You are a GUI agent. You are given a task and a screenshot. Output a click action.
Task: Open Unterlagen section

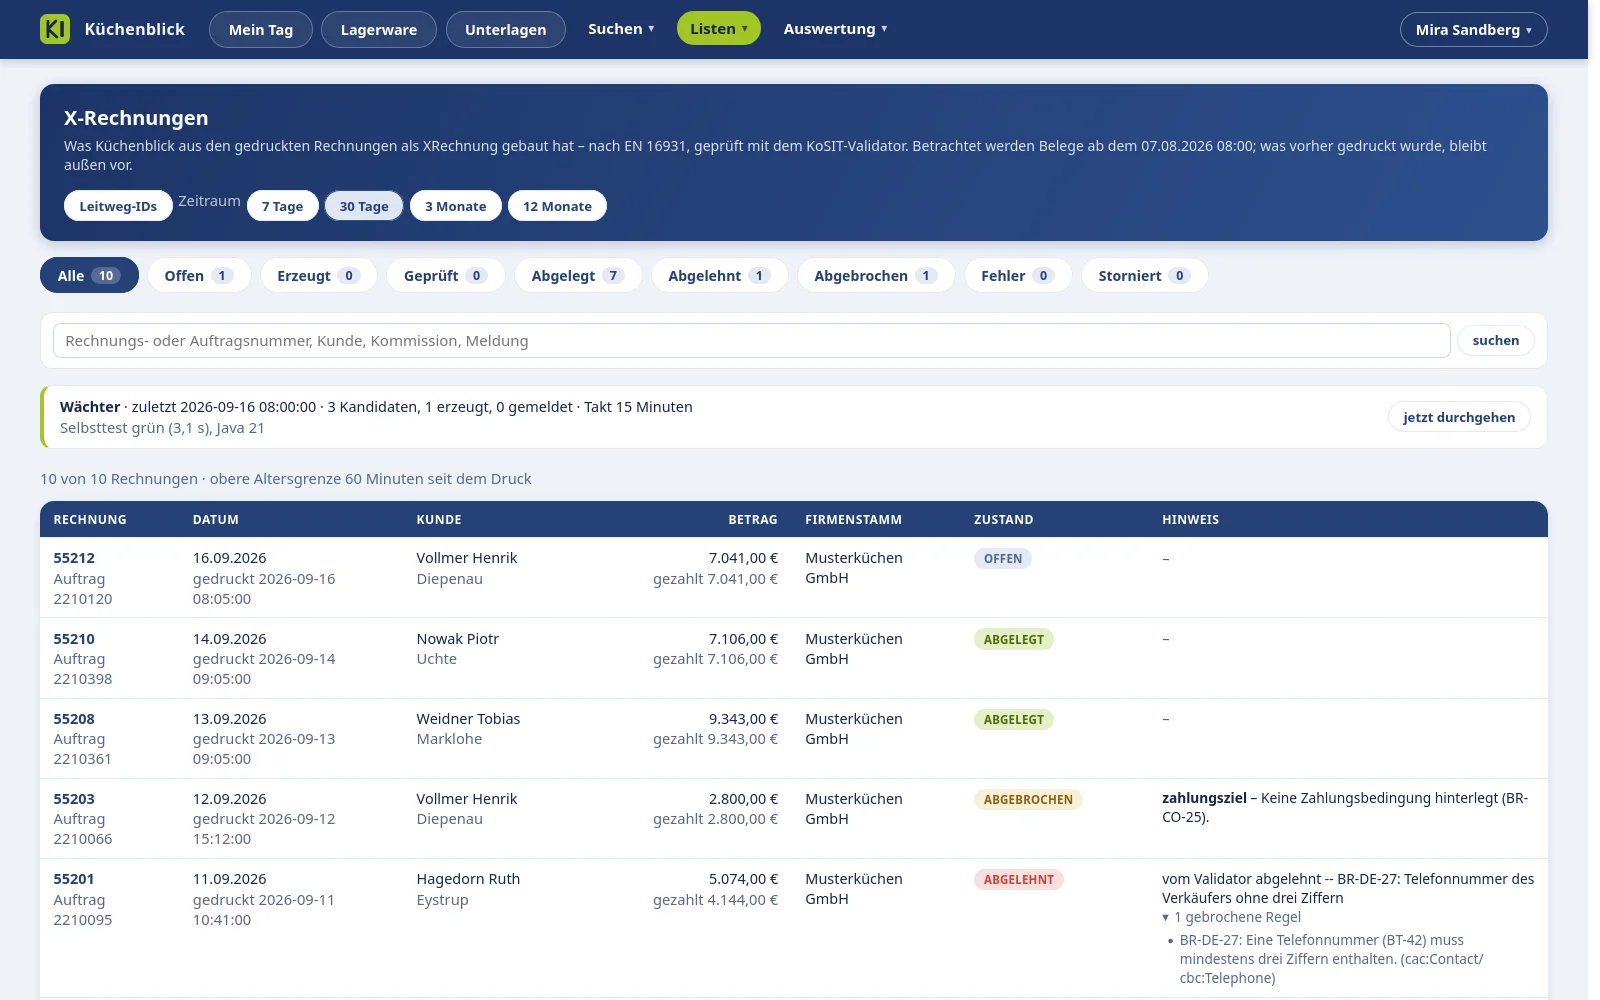(506, 29)
